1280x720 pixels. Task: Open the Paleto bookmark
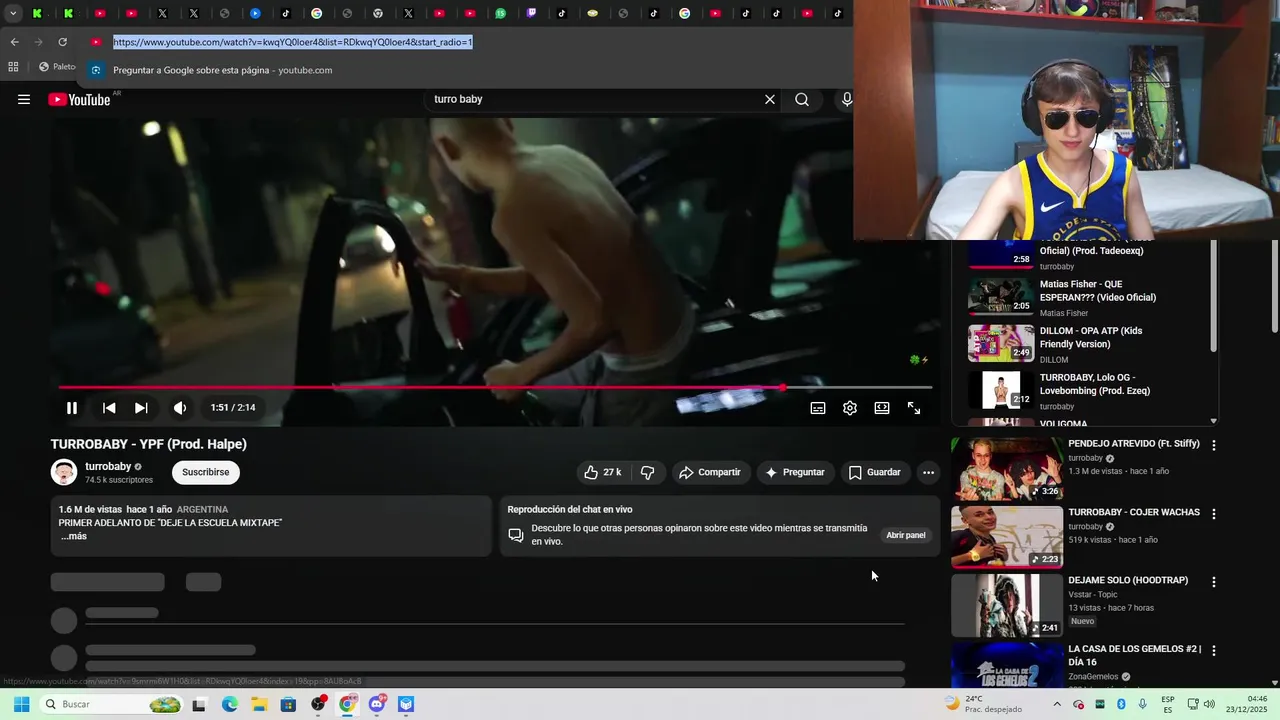[57, 67]
